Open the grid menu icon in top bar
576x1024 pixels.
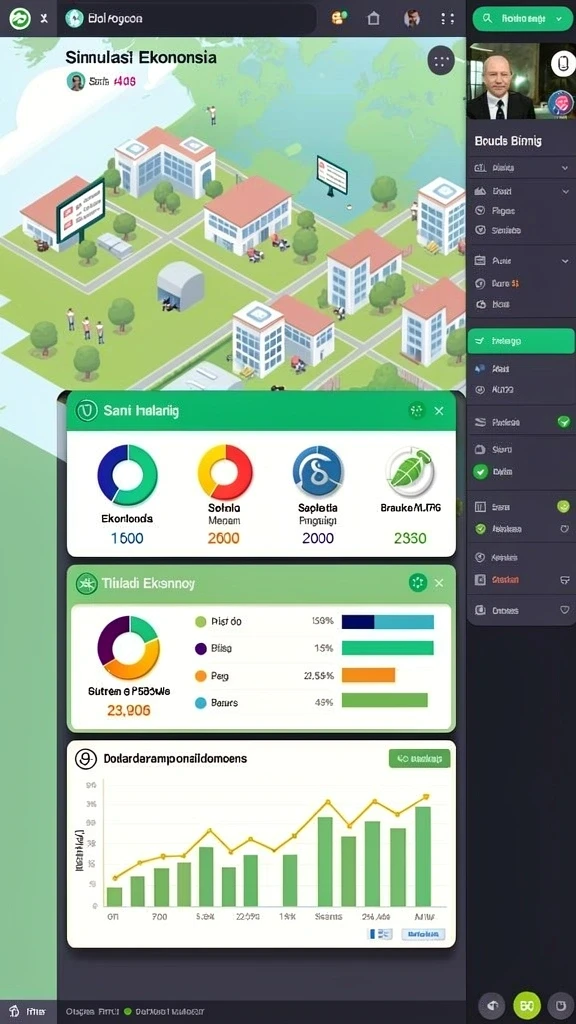pos(447,19)
